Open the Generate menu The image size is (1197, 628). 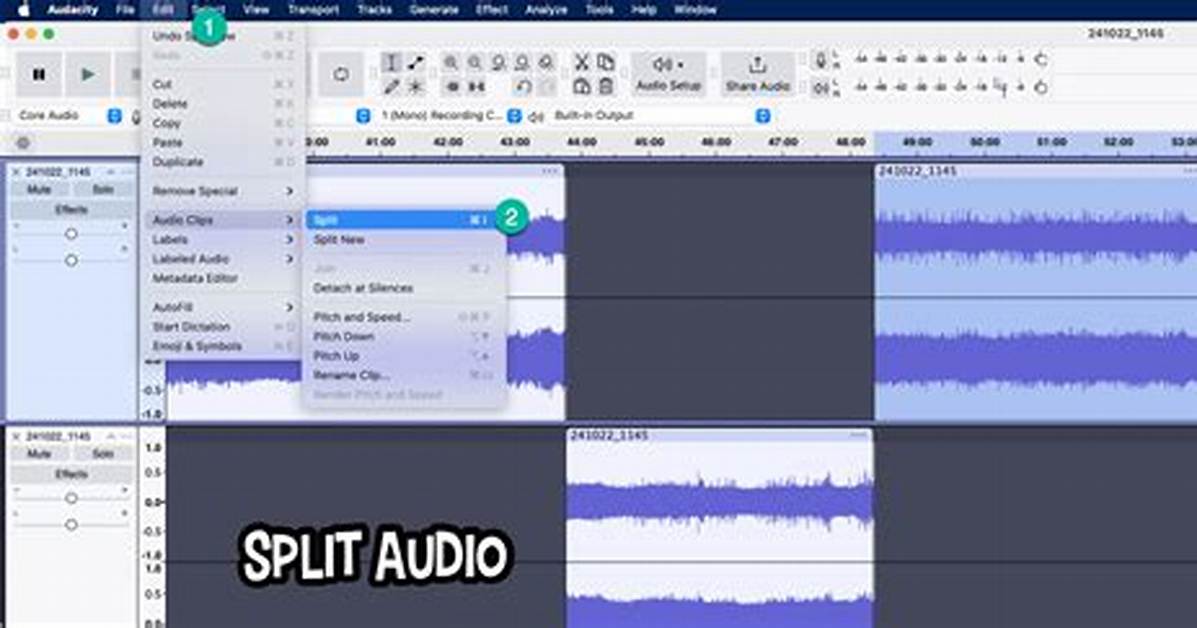(x=434, y=10)
